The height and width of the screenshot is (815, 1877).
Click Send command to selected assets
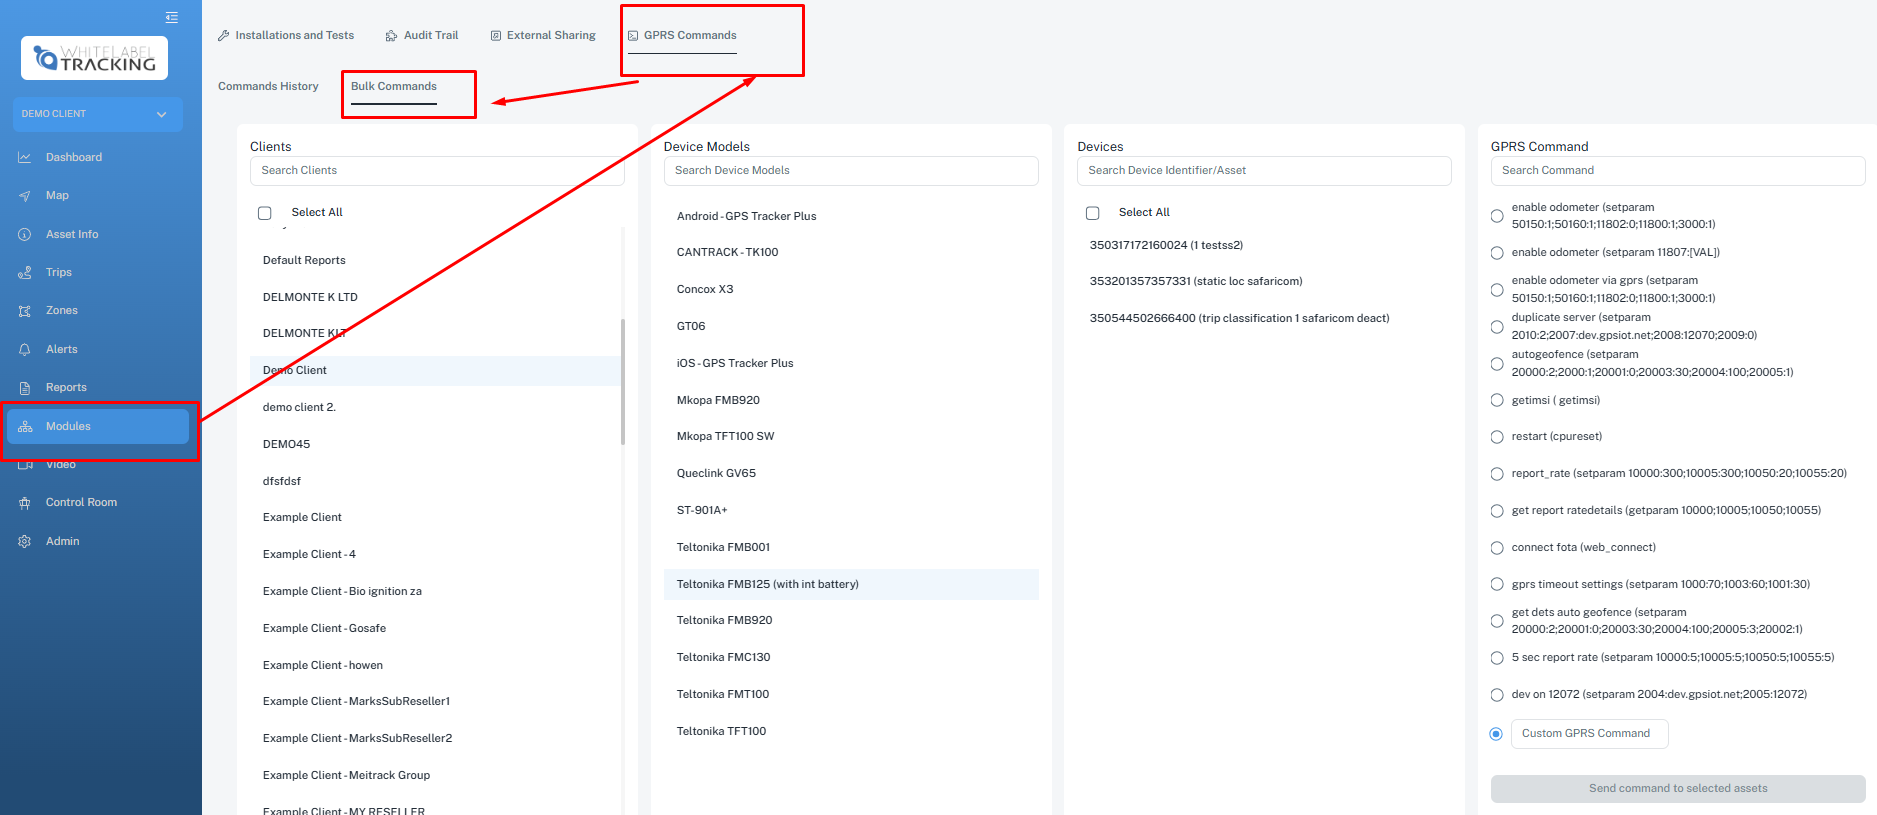click(x=1677, y=789)
